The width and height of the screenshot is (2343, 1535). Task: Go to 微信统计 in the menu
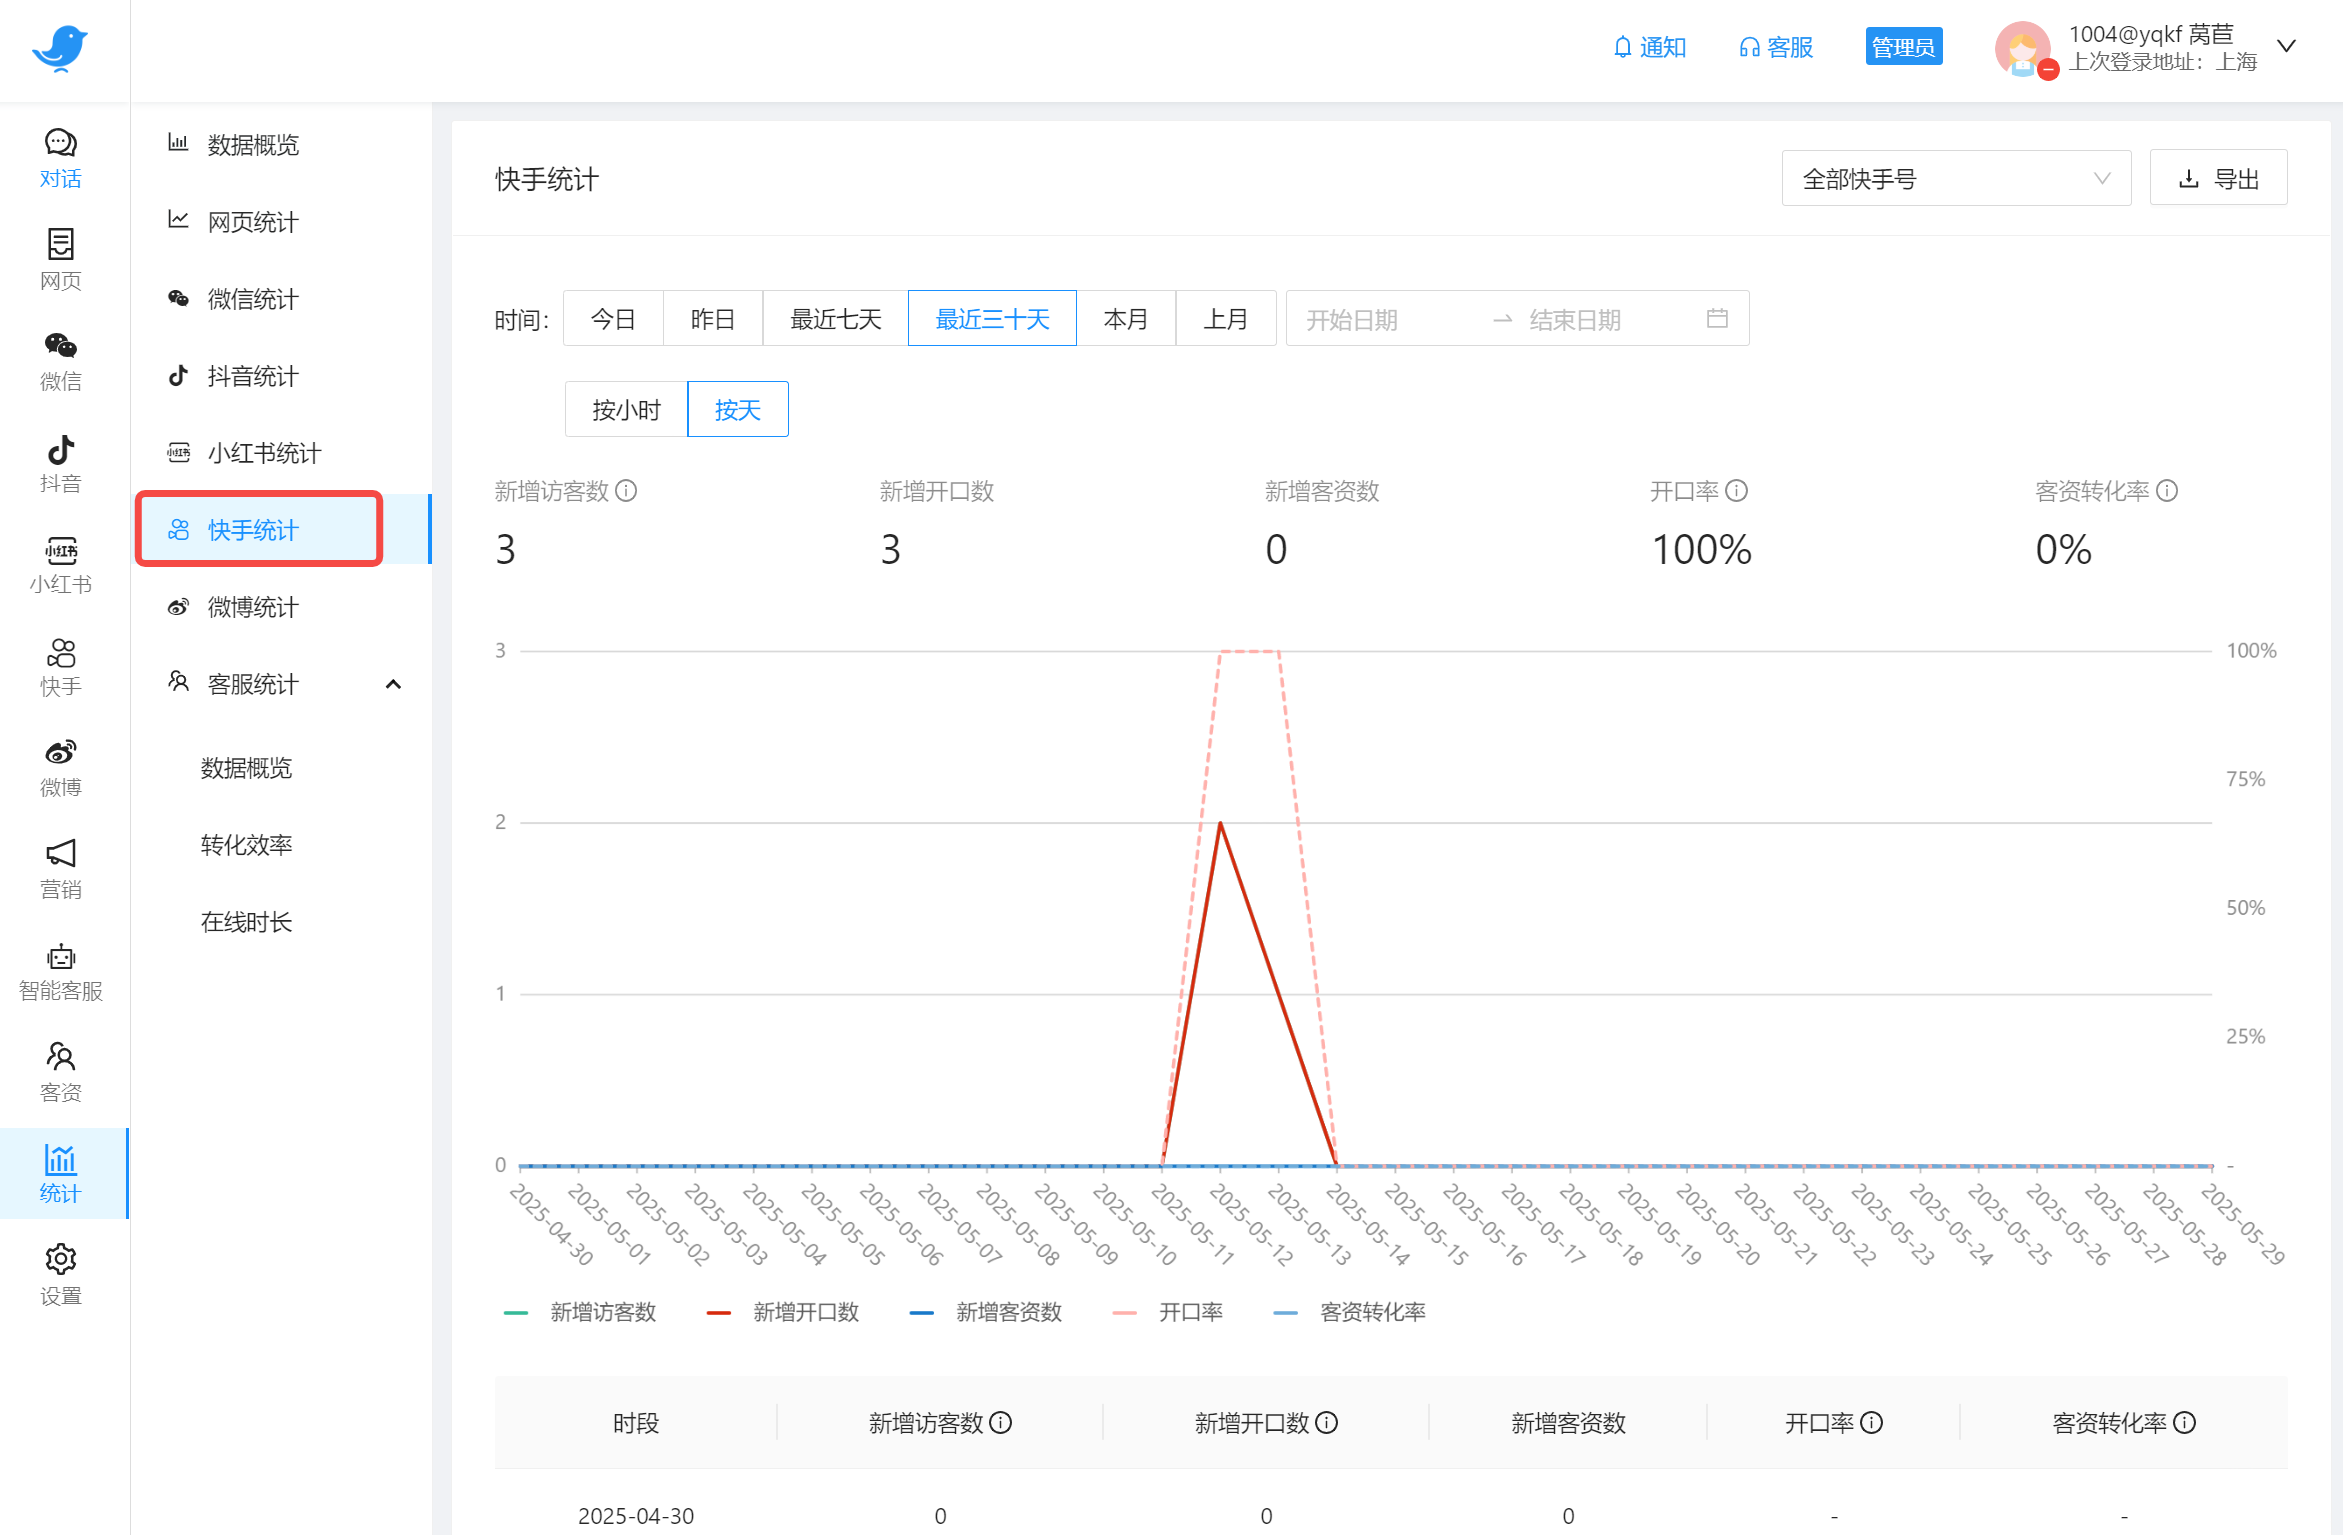point(252,299)
